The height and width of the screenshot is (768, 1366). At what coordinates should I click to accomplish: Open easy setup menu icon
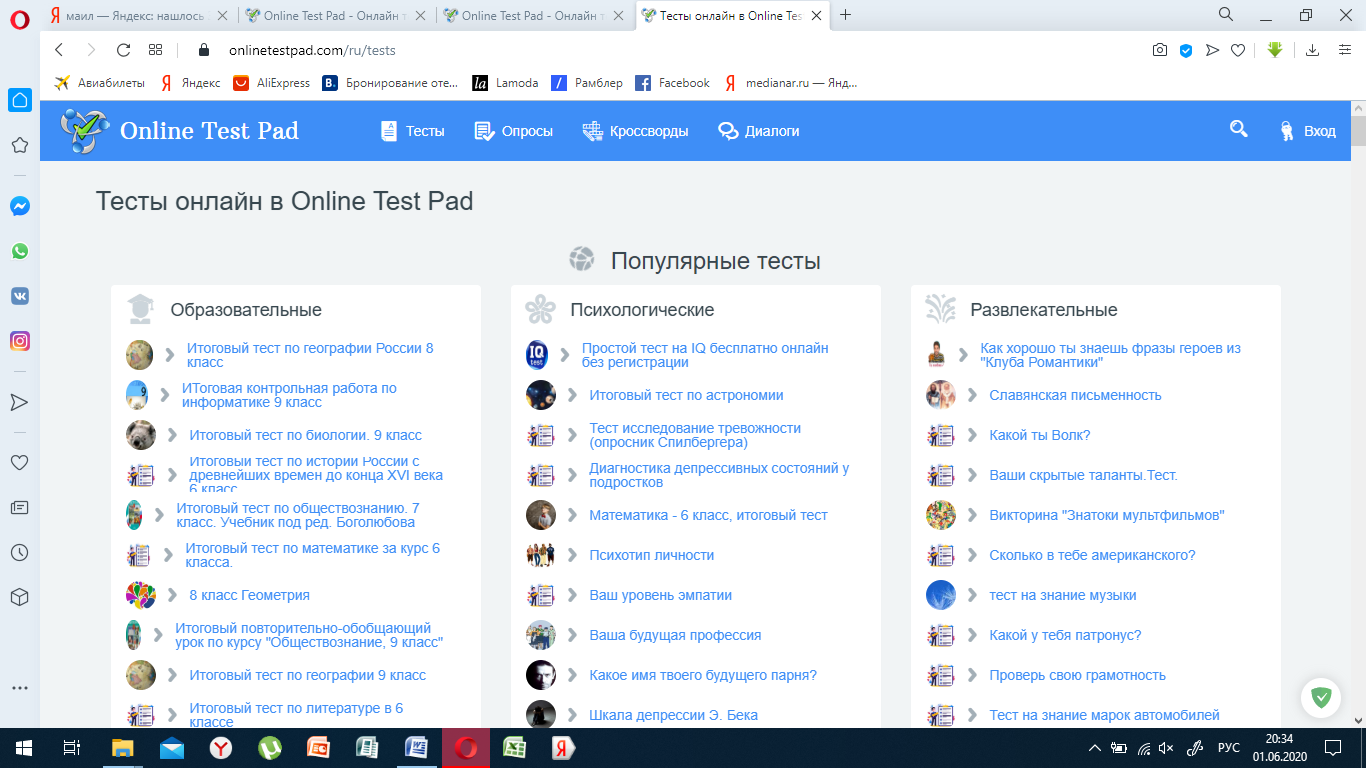click(1343, 50)
